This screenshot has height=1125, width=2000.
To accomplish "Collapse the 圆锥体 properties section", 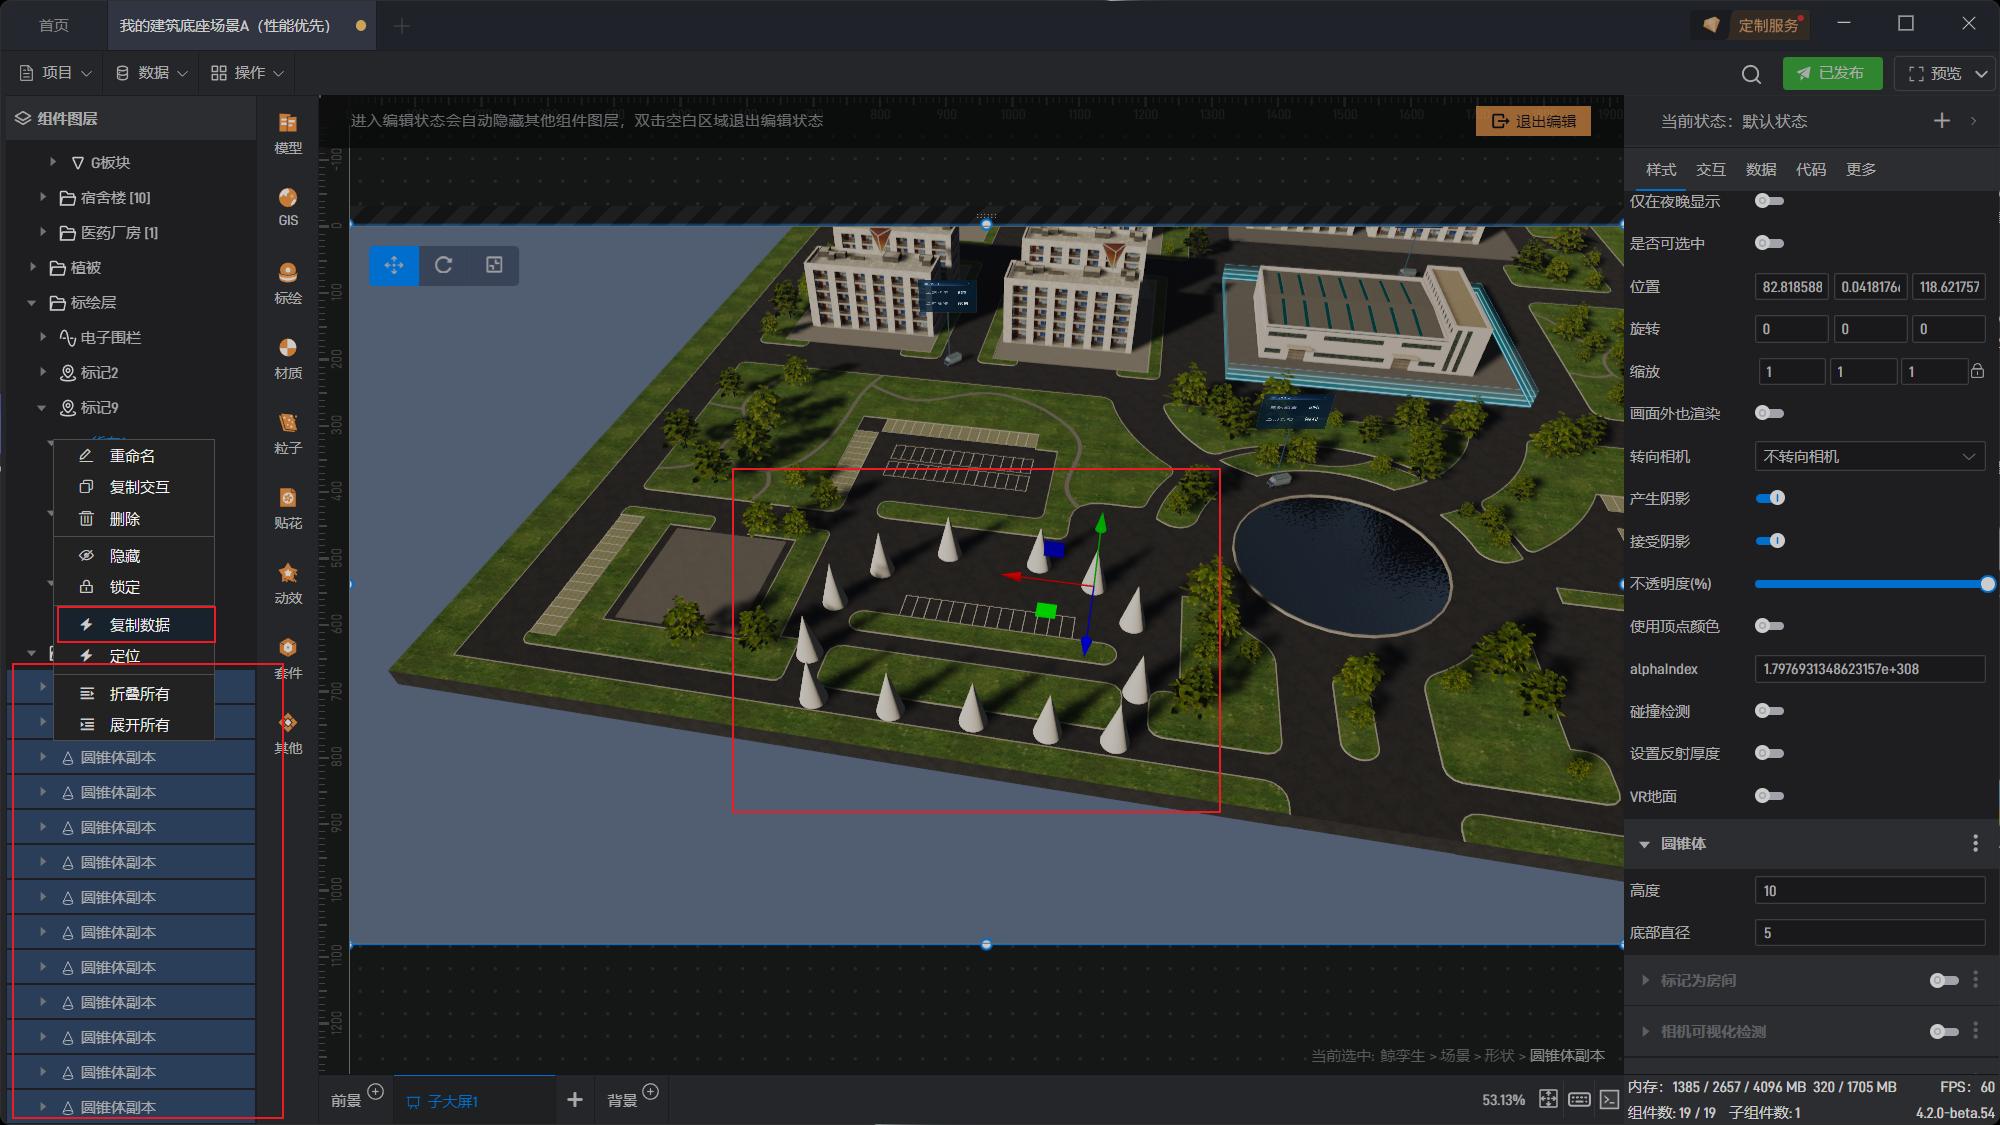I will tap(1645, 844).
